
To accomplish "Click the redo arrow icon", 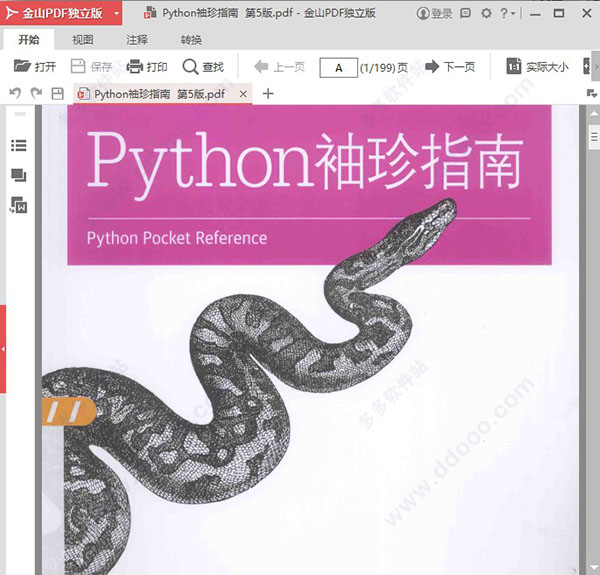I will coord(36,93).
